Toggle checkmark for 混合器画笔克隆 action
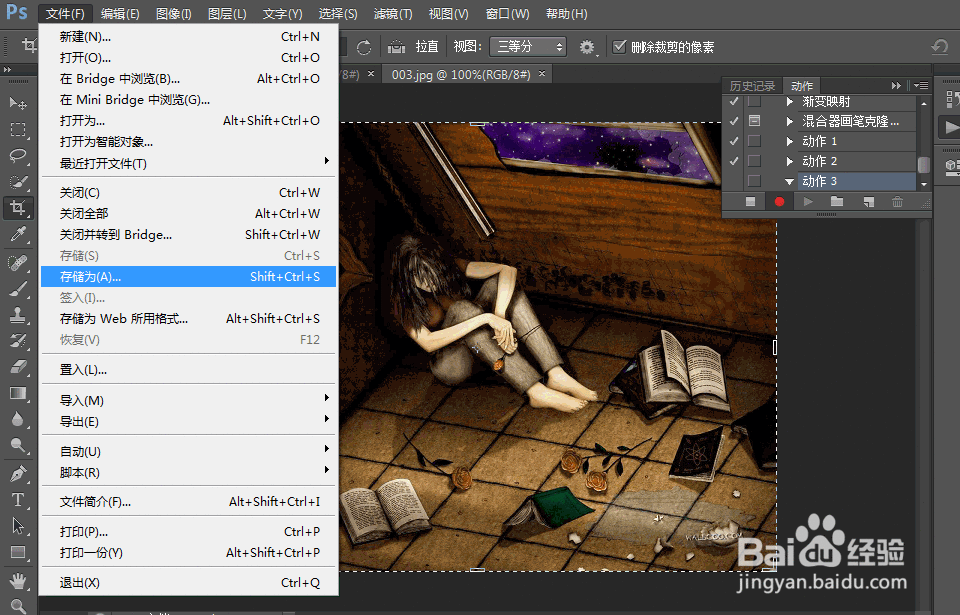The height and width of the screenshot is (615, 960). tap(733, 121)
